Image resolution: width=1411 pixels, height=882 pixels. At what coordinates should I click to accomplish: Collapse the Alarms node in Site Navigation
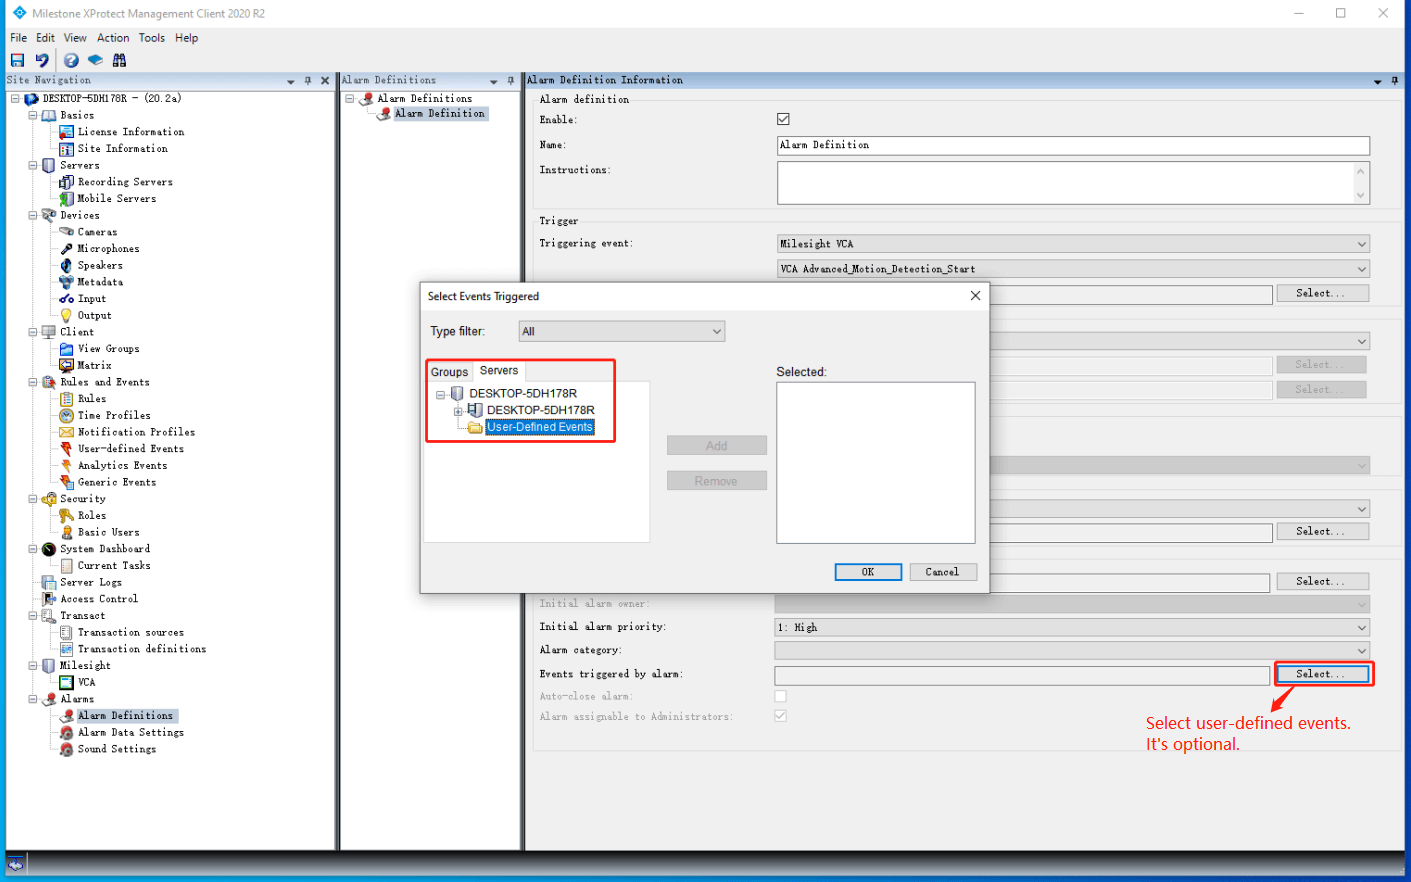[x=33, y=699]
